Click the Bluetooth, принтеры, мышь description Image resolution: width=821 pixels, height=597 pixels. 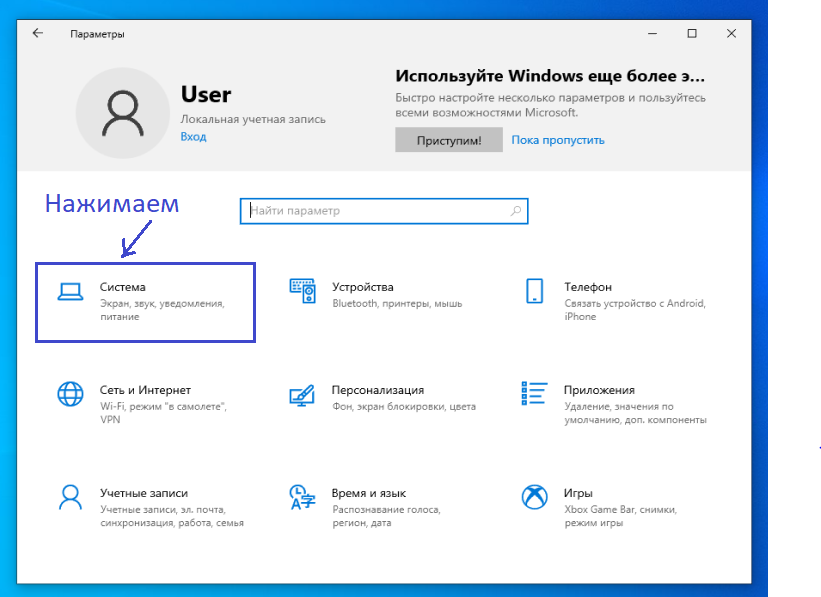[397, 304]
